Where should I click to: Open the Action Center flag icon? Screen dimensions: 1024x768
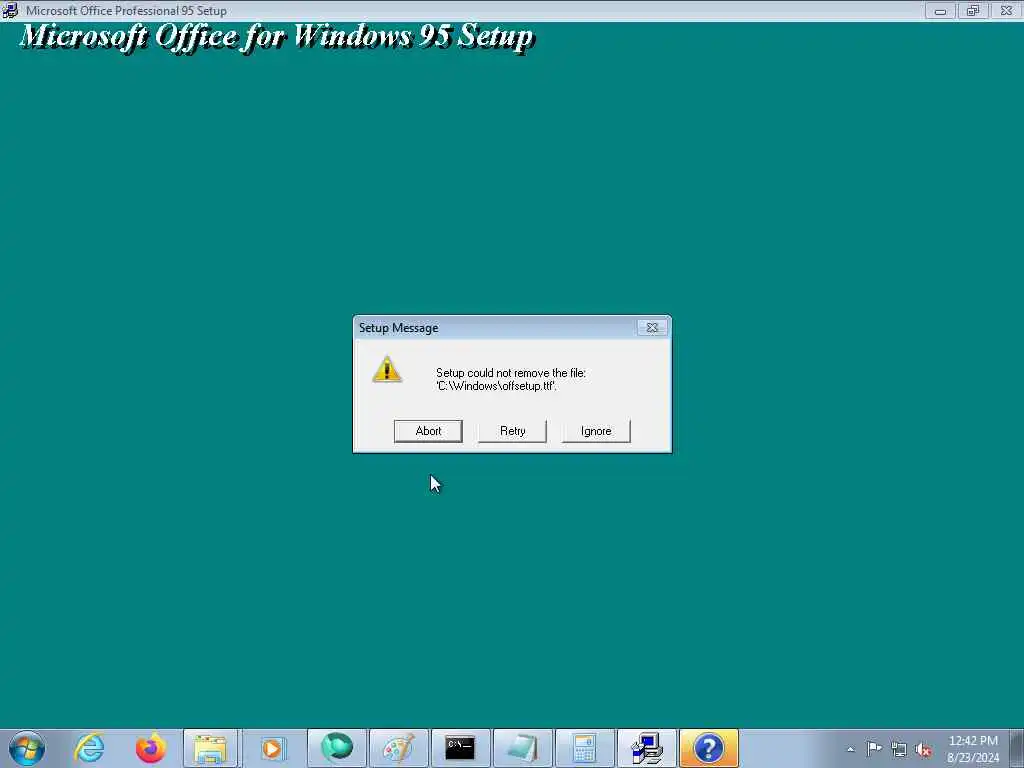[x=874, y=748]
